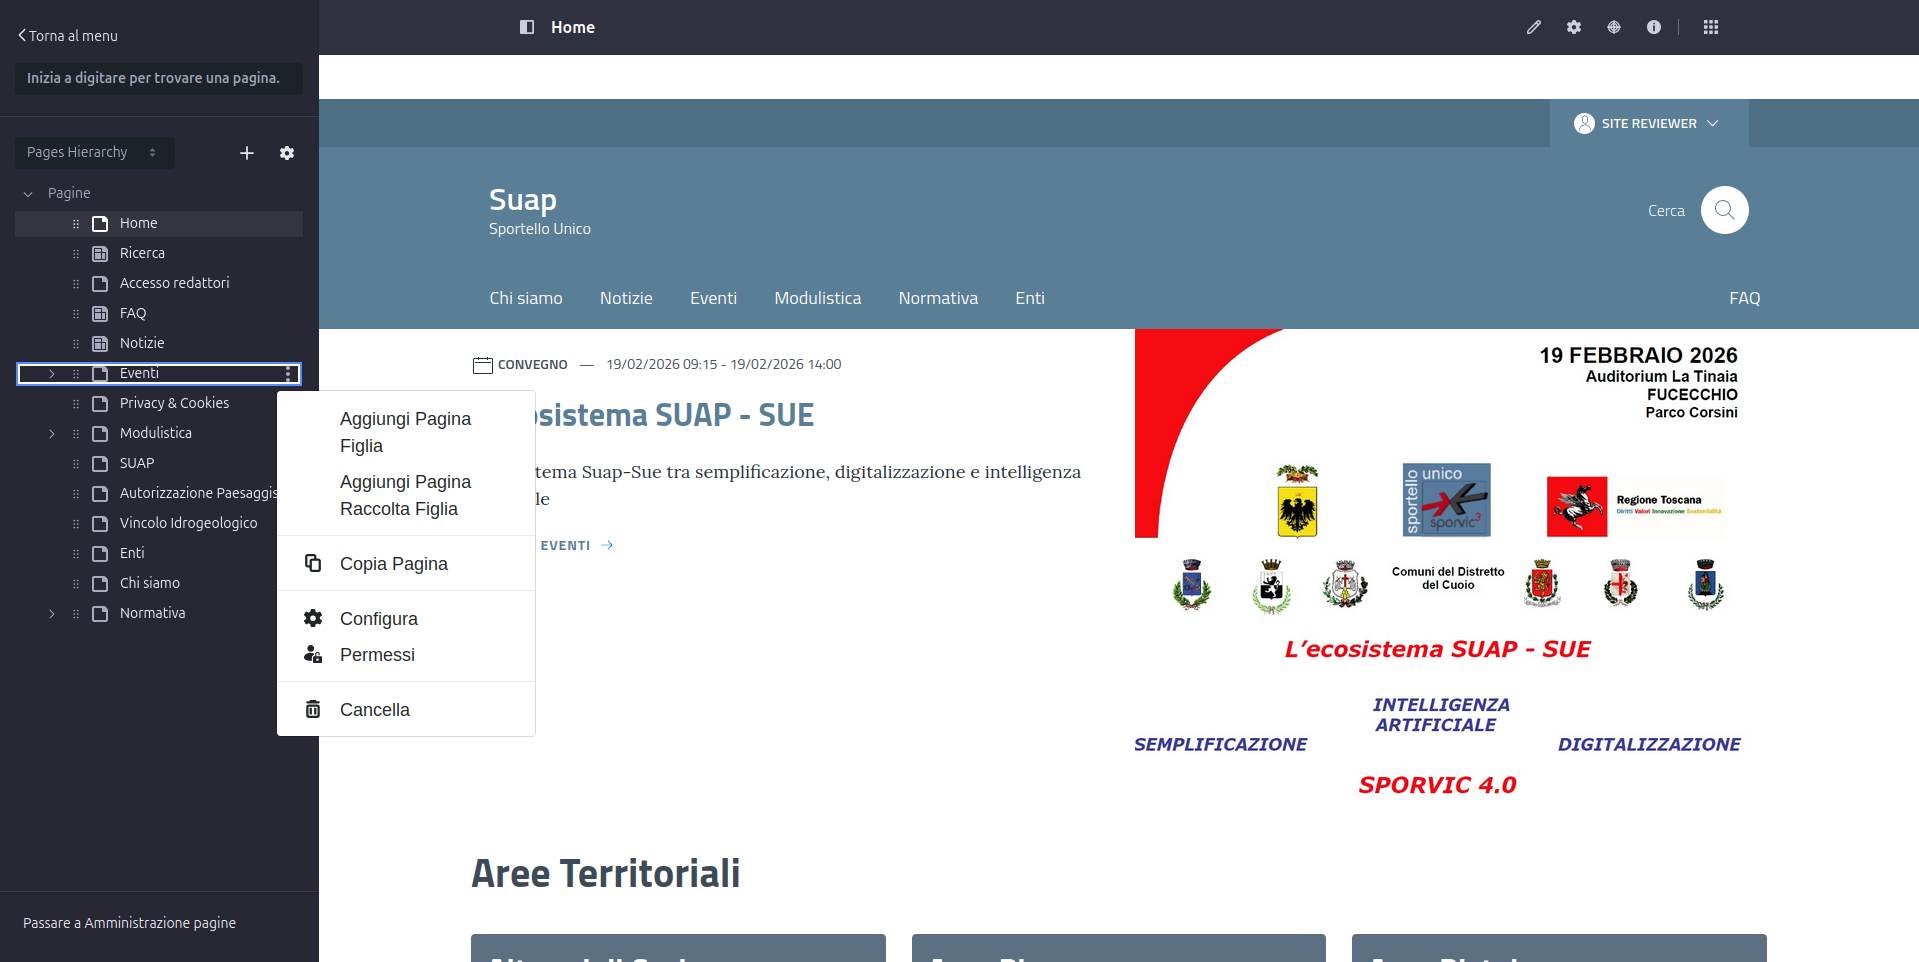Click Torna al menu link
The width and height of the screenshot is (1919, 962).
point(68,36)
